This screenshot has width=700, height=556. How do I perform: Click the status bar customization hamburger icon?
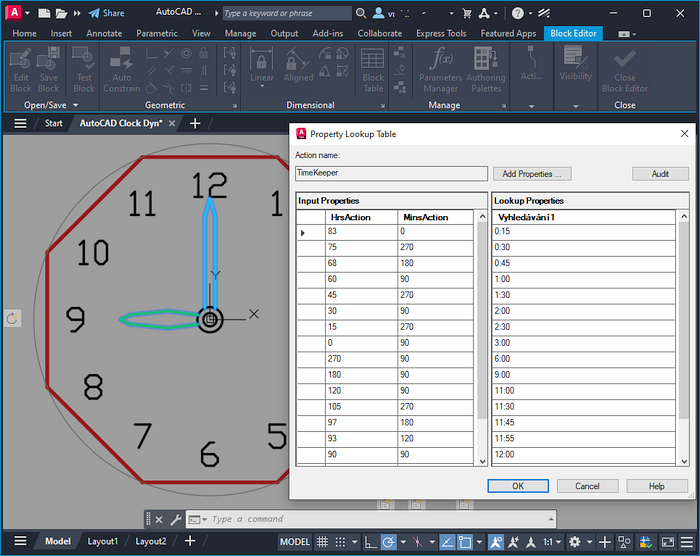[x=687, y=542]
